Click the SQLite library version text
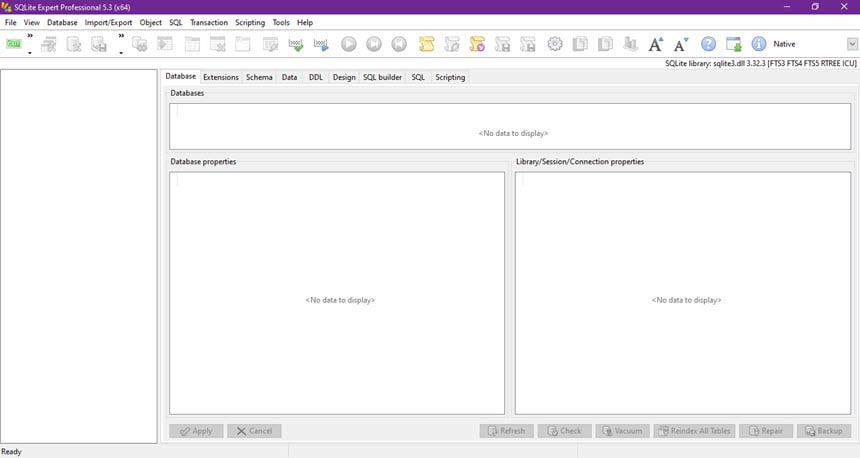 pyautogui.click(x=761, y=64)
